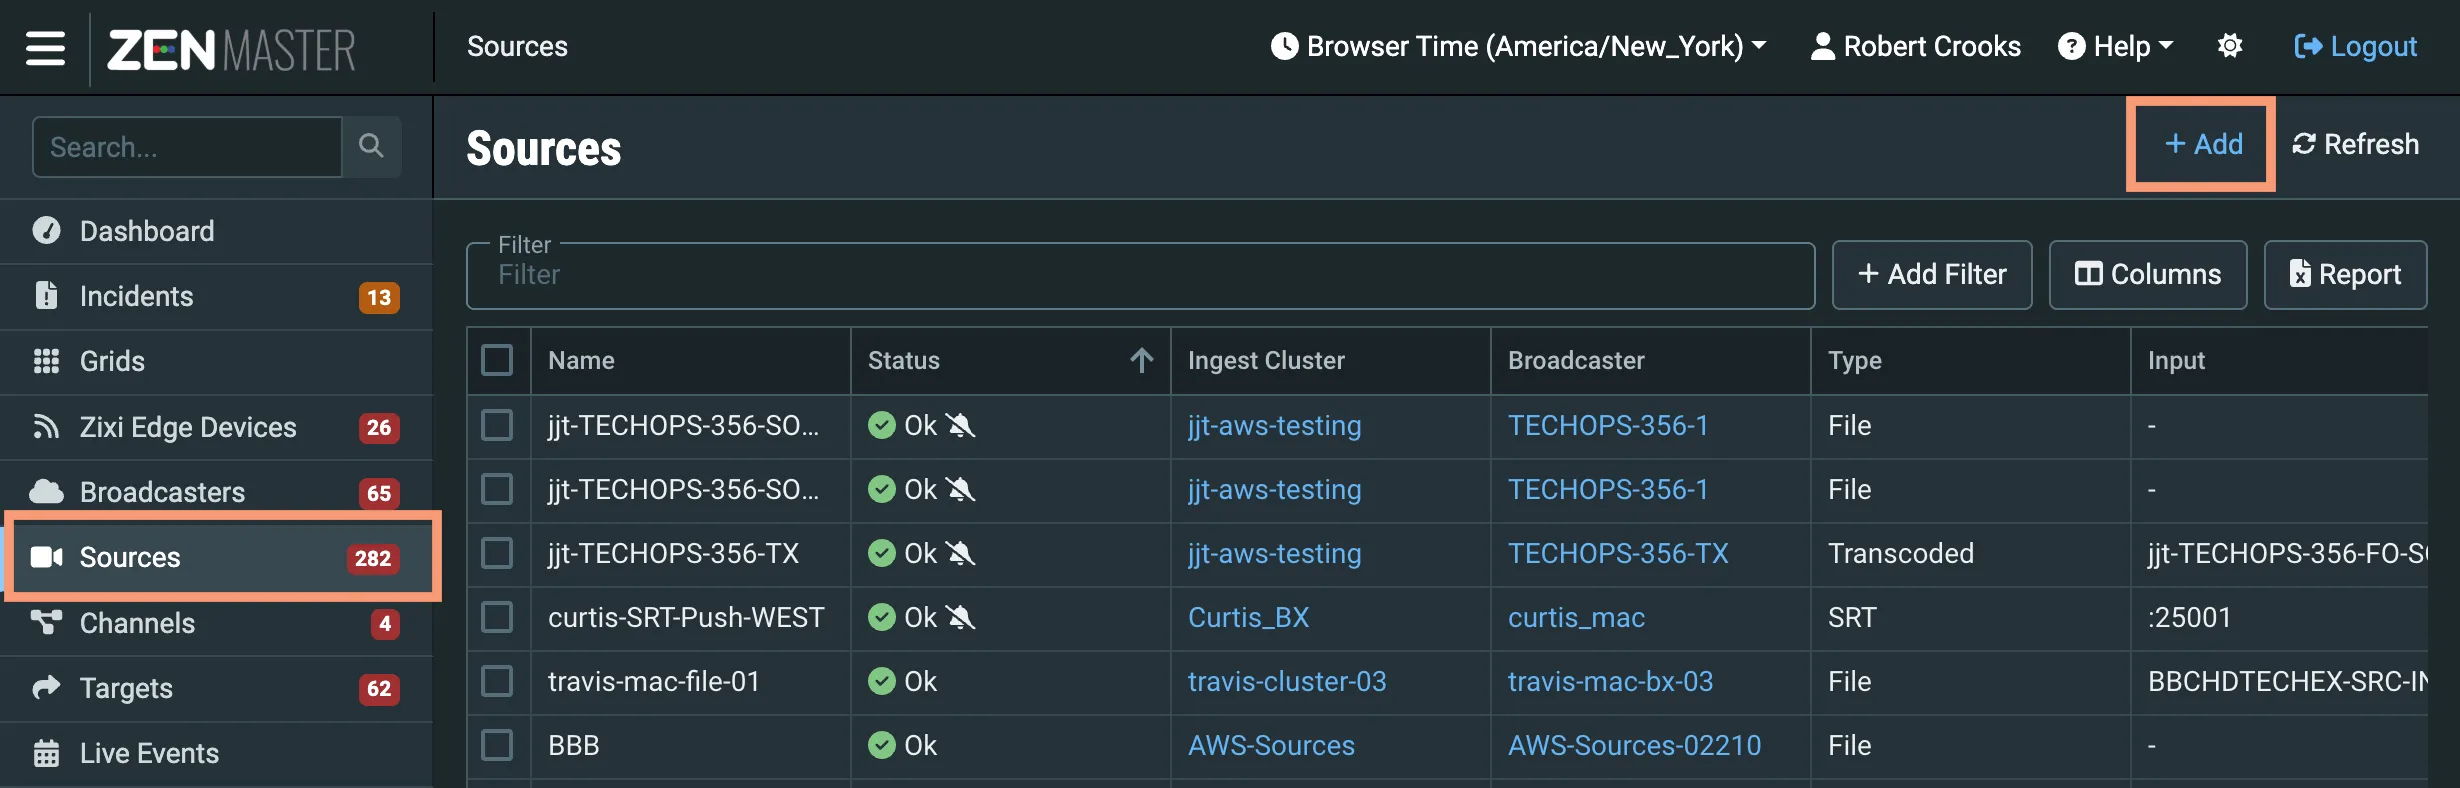This screenshot has height=788, width=2460.
Task: Open the Dashboard page
Action: 216,231
